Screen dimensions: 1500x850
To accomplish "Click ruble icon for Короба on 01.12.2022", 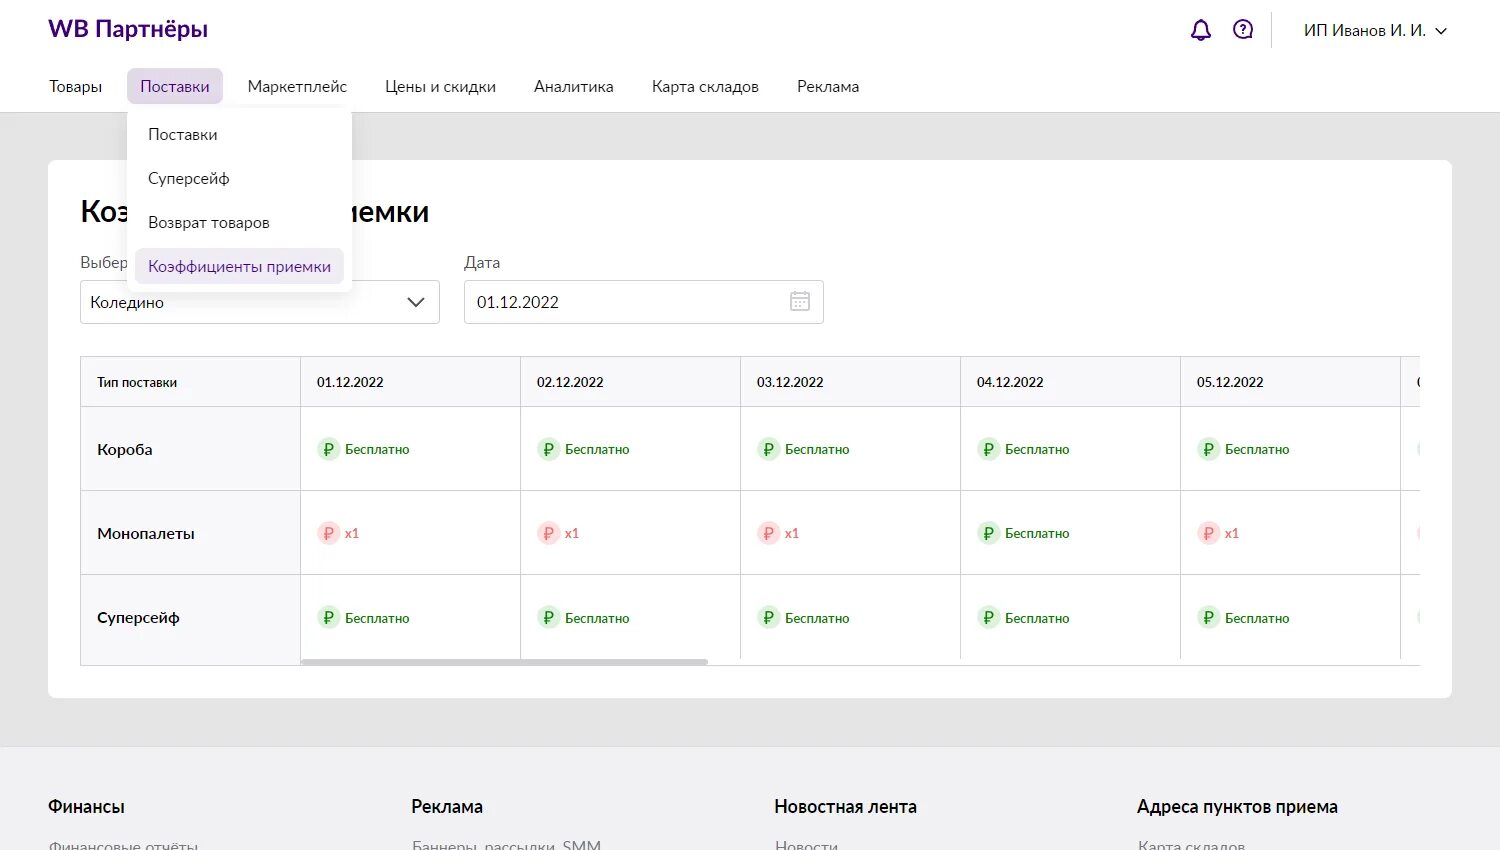I will point(328,449).
